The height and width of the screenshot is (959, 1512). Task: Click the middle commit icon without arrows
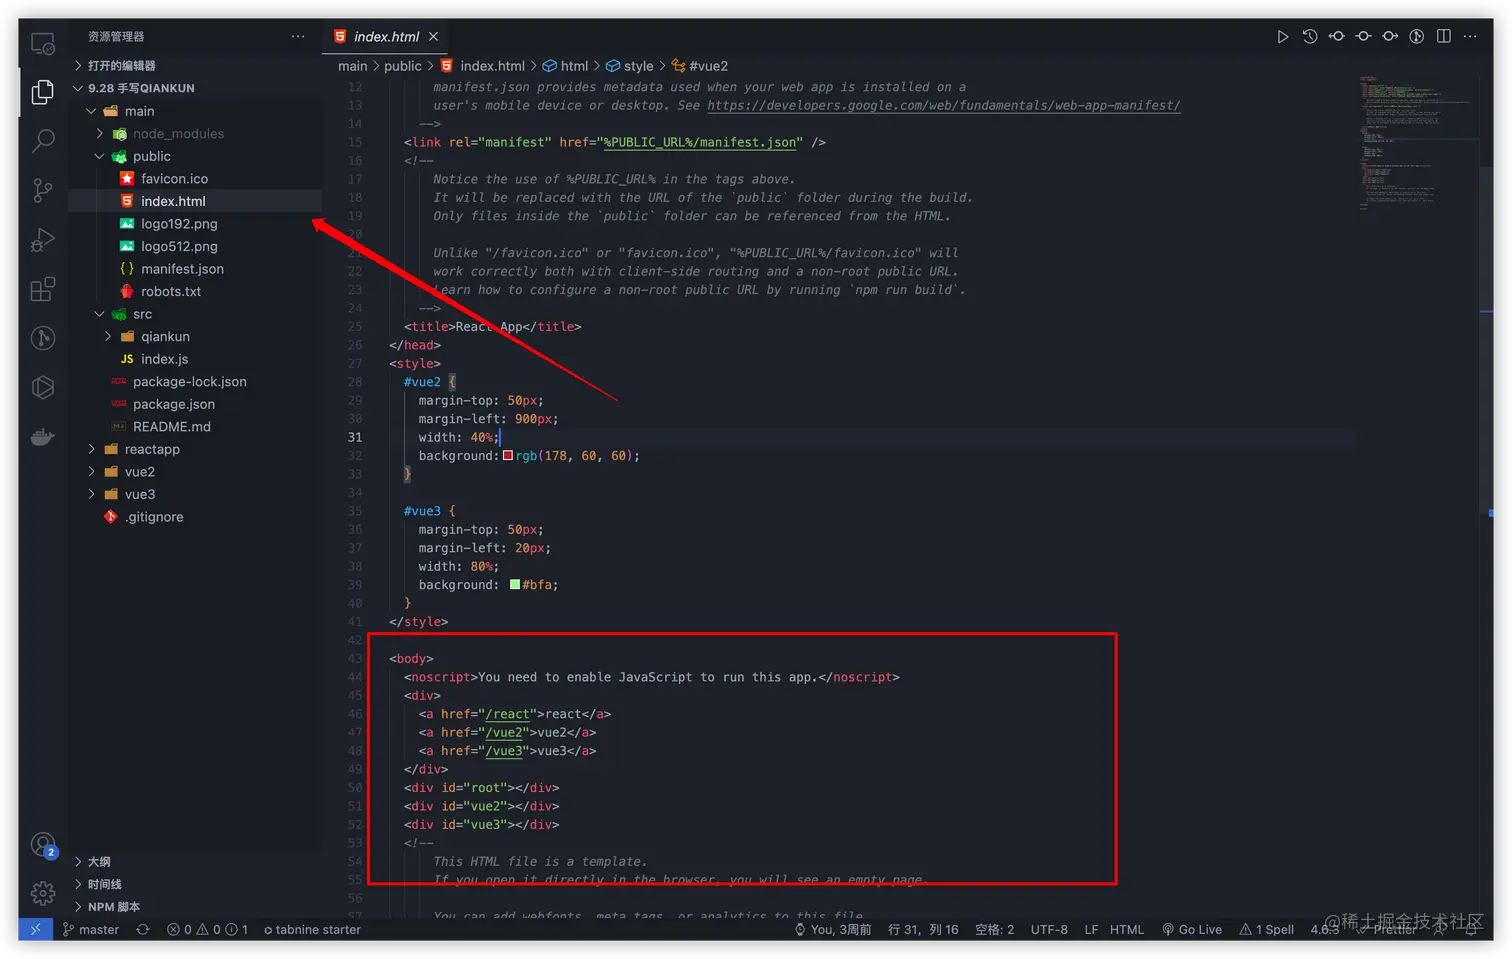(x=1363, y=37)
